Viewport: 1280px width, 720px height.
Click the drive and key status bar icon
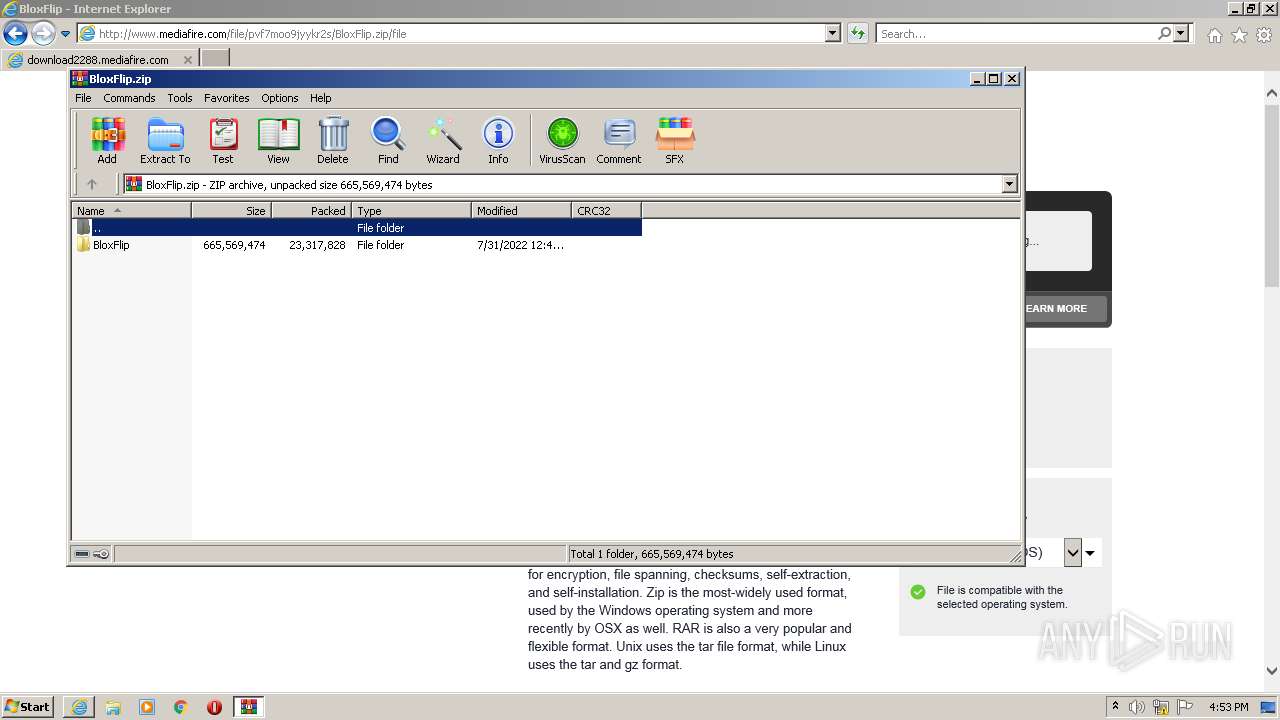pyautogui.click(x=92, y=554)
